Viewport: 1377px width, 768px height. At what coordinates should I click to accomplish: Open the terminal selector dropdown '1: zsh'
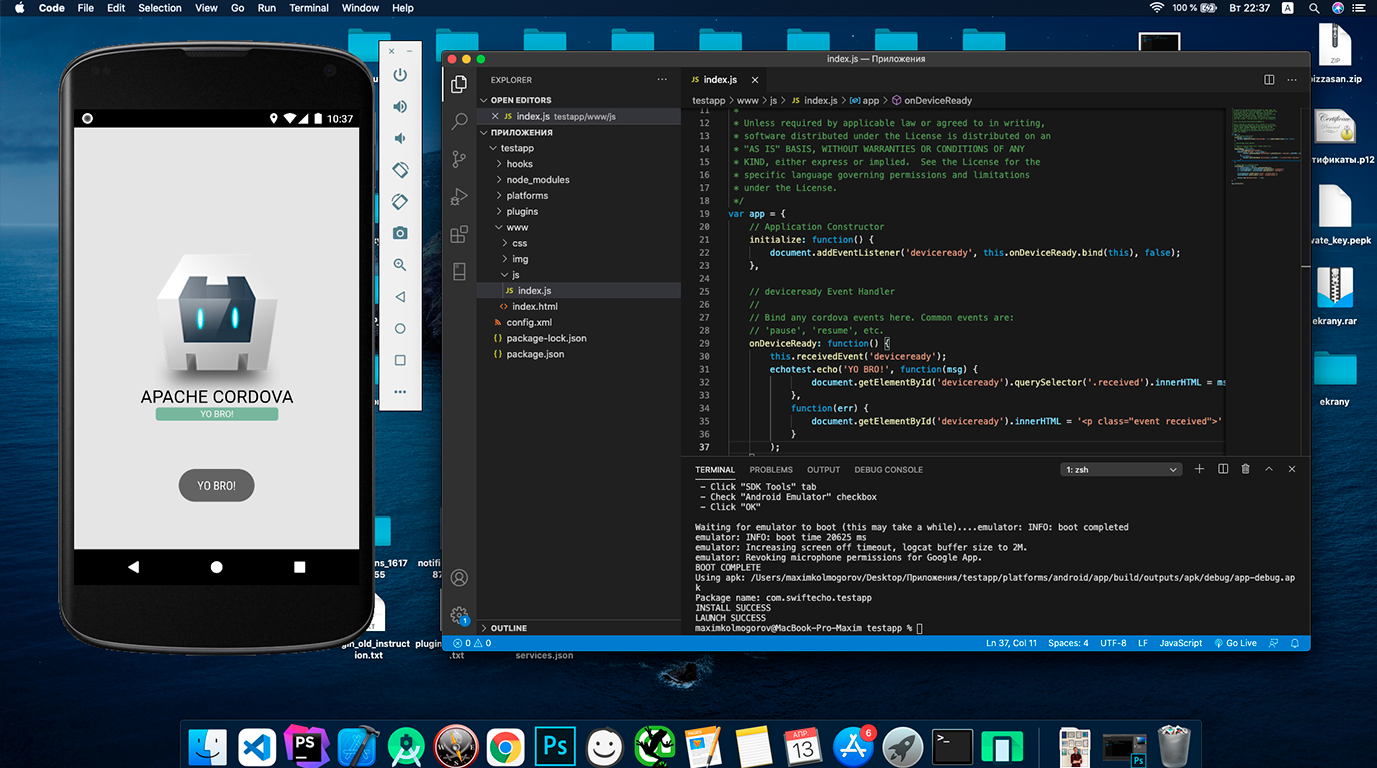(1121, 469)
